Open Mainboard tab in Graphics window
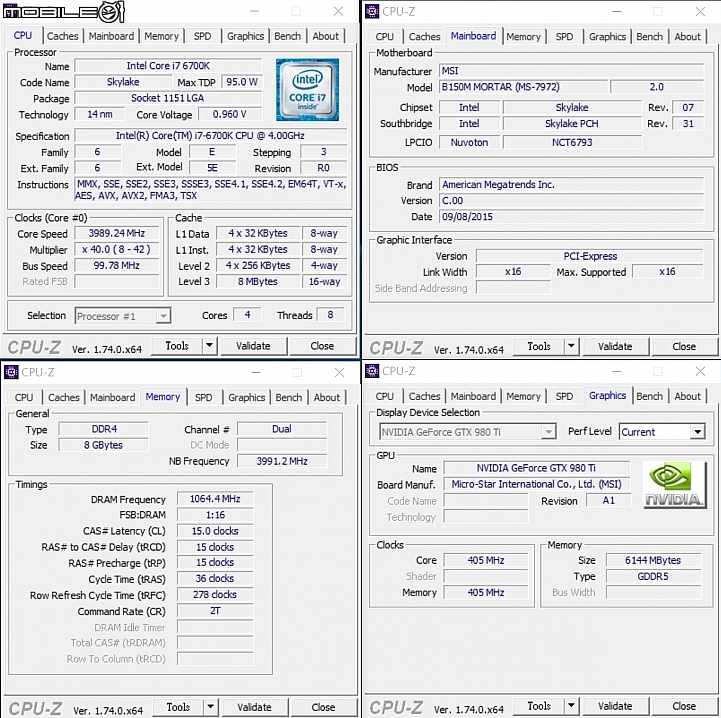Viewport: 721px width, 718px height. (473, 396)
